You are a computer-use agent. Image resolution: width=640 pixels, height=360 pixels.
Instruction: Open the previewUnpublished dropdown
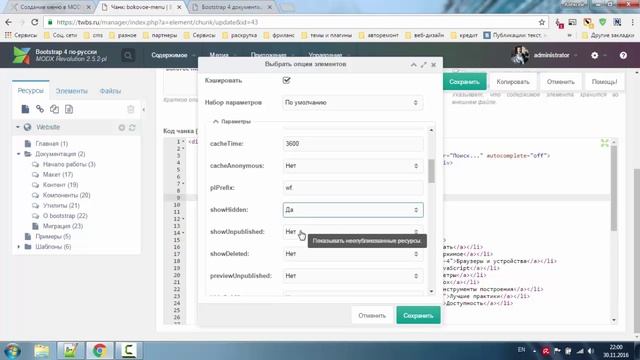point(352,276)
